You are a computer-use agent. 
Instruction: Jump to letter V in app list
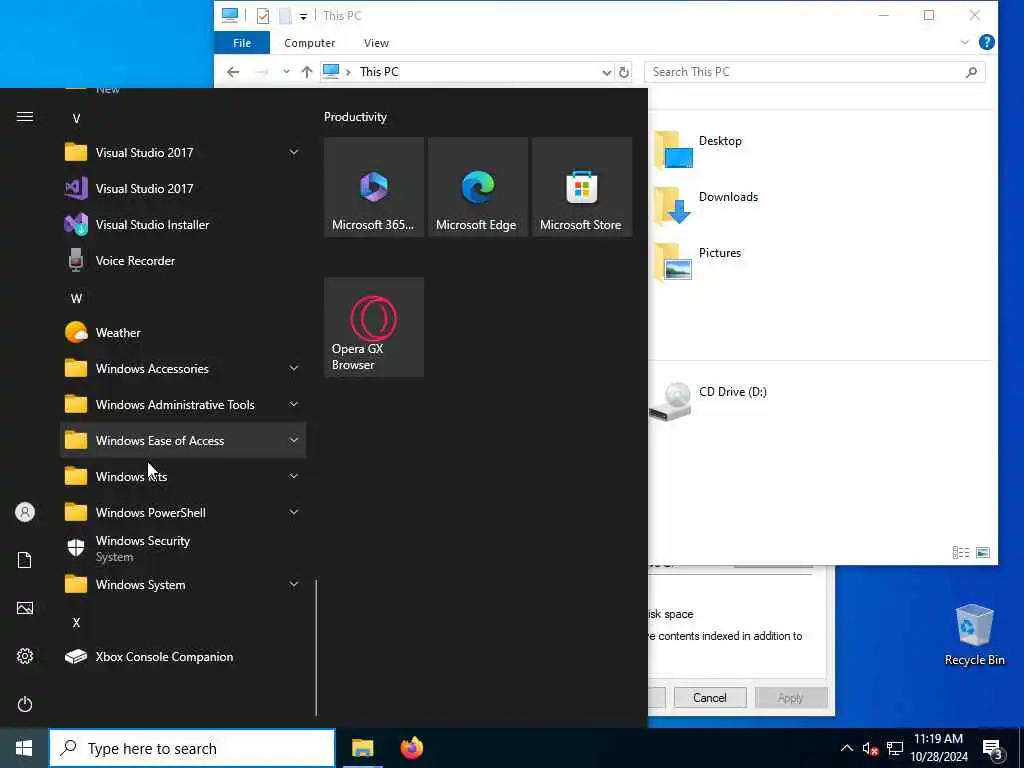coord(76,118)
